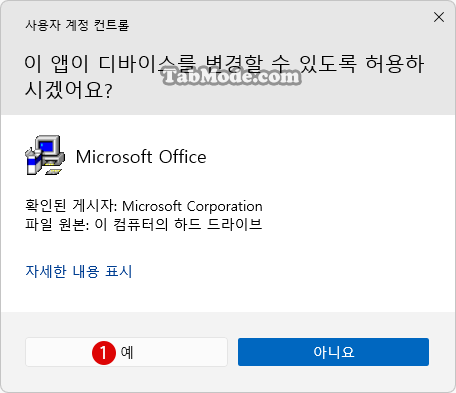
Task: Click the red number 1 marker
Action: (104, 352)
